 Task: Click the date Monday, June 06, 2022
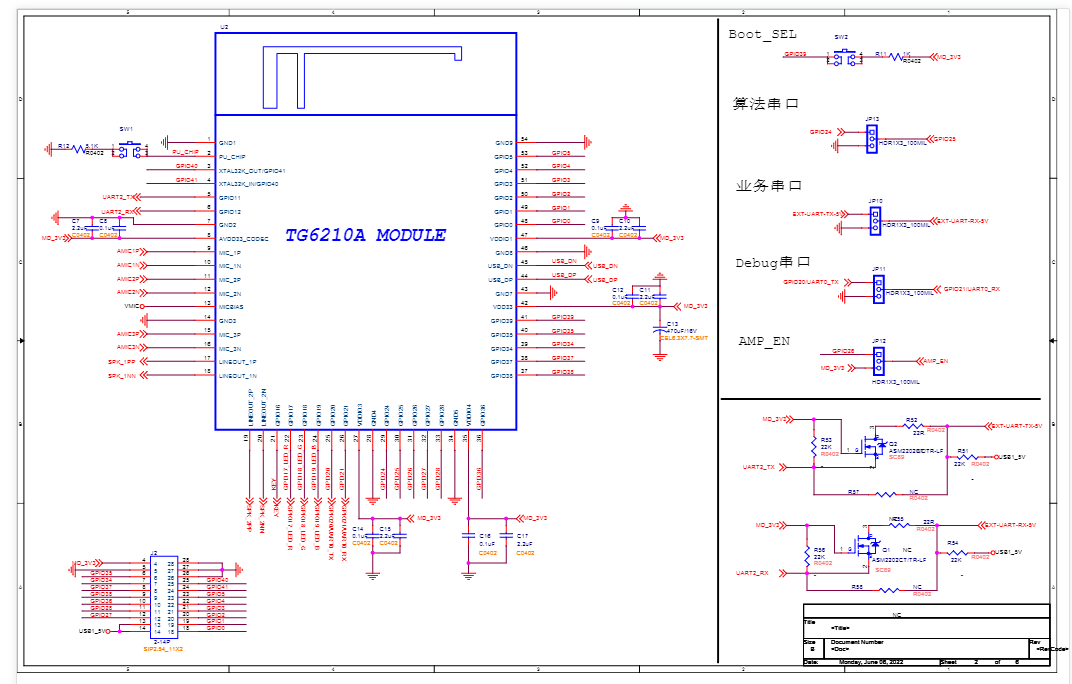pyautogui.click(x=870, y=662)
